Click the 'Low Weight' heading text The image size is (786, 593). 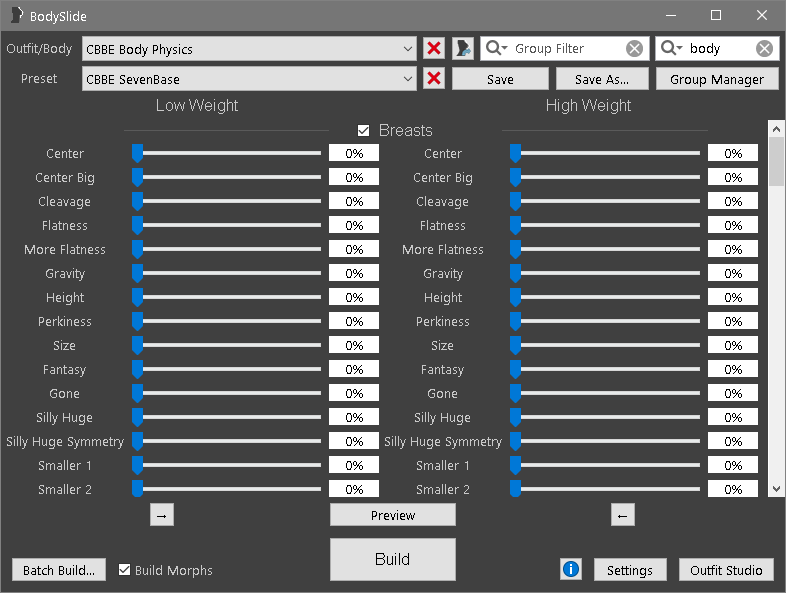[x=197, y=105]
